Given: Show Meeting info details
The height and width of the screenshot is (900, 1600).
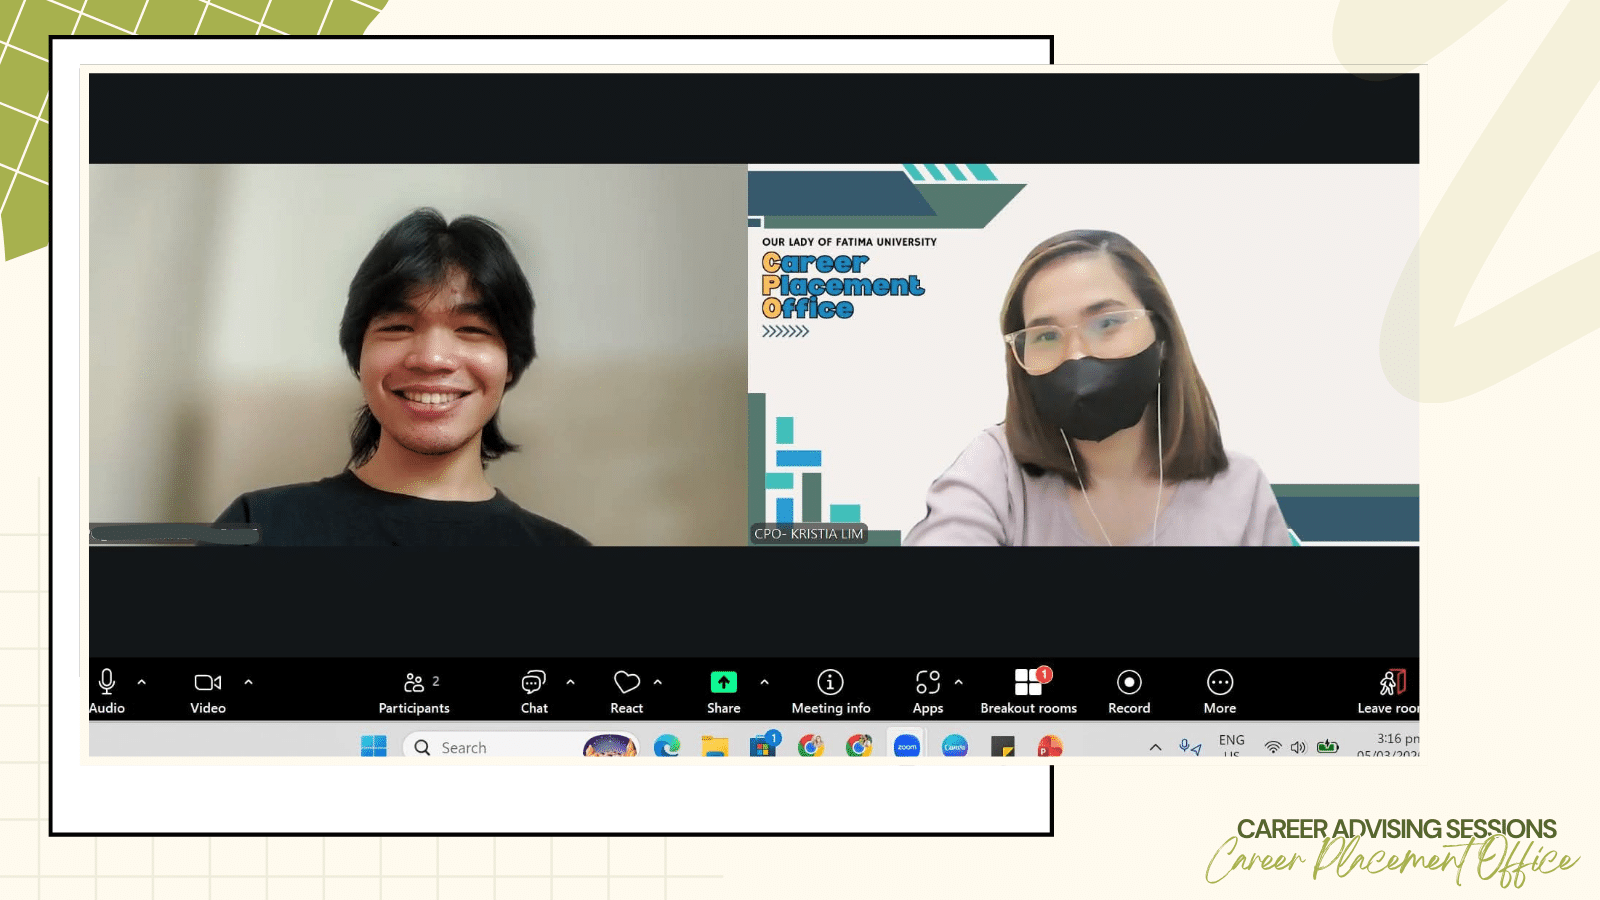Looking at the screenshot, I should click(x=831, y=691).
